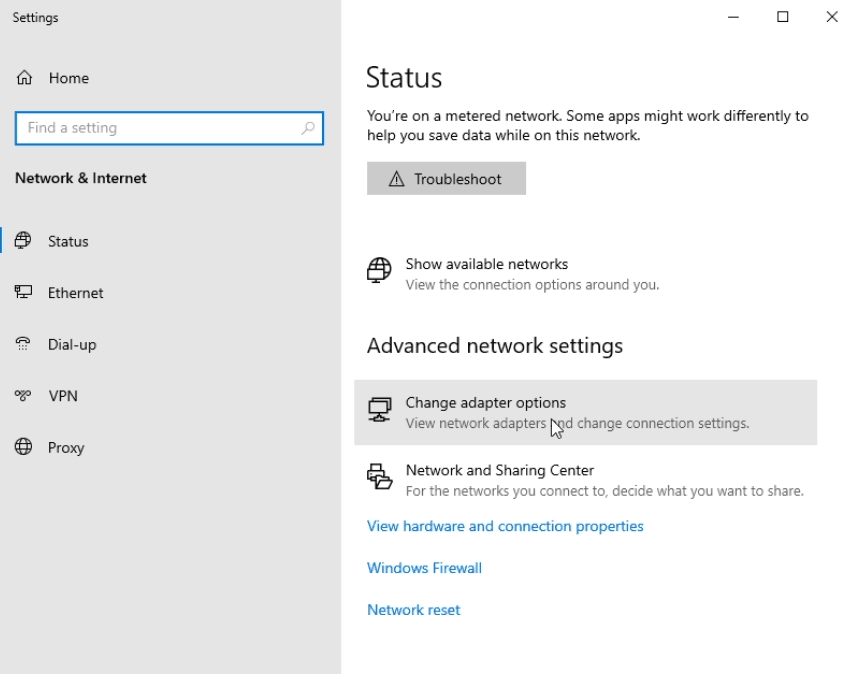Screen dimensions: 851x674
Task: Close the Settings window
Action: (831, 17)
